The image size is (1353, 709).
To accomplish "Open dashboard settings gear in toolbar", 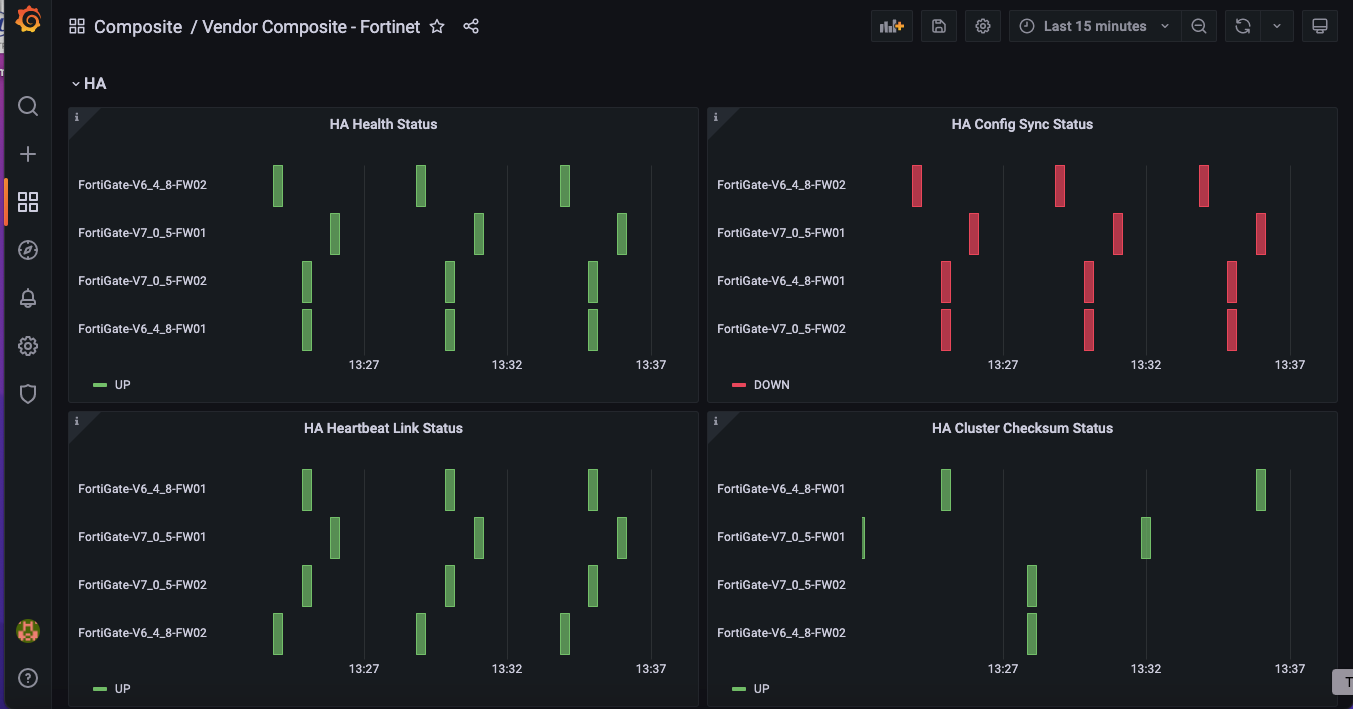I will click(983, 27).
